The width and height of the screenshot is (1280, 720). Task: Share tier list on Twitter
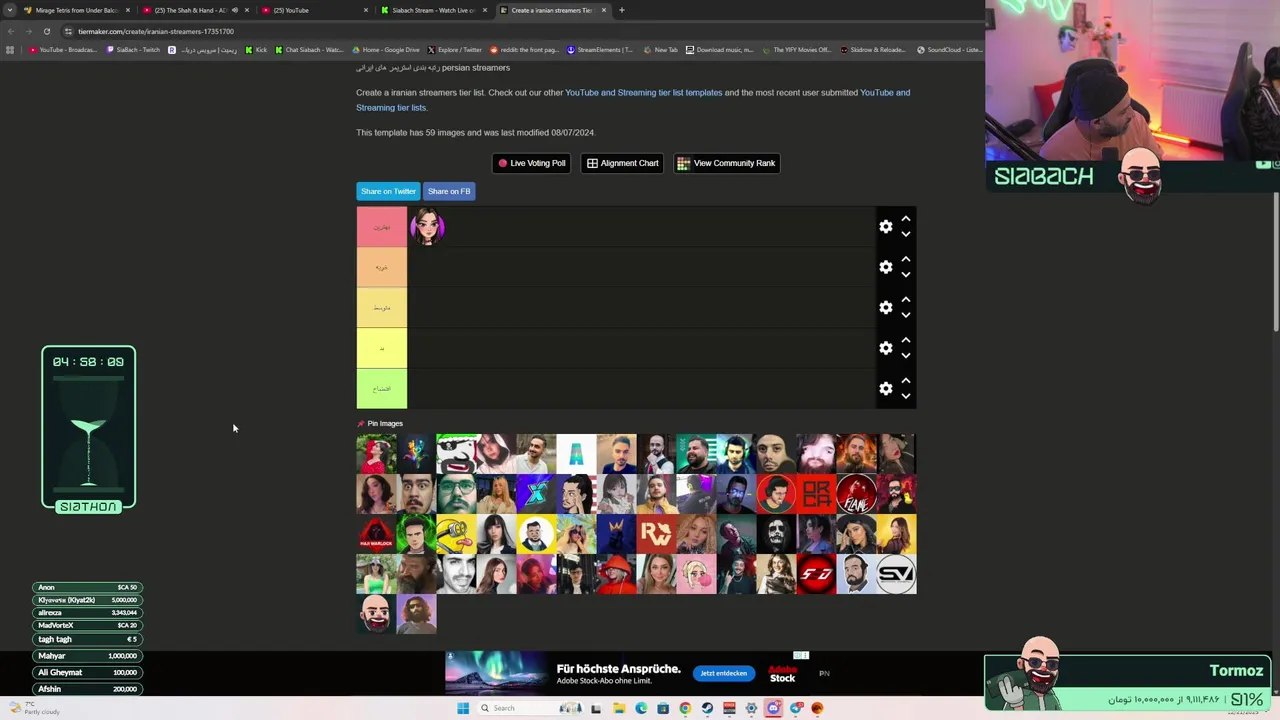[388, 191]
